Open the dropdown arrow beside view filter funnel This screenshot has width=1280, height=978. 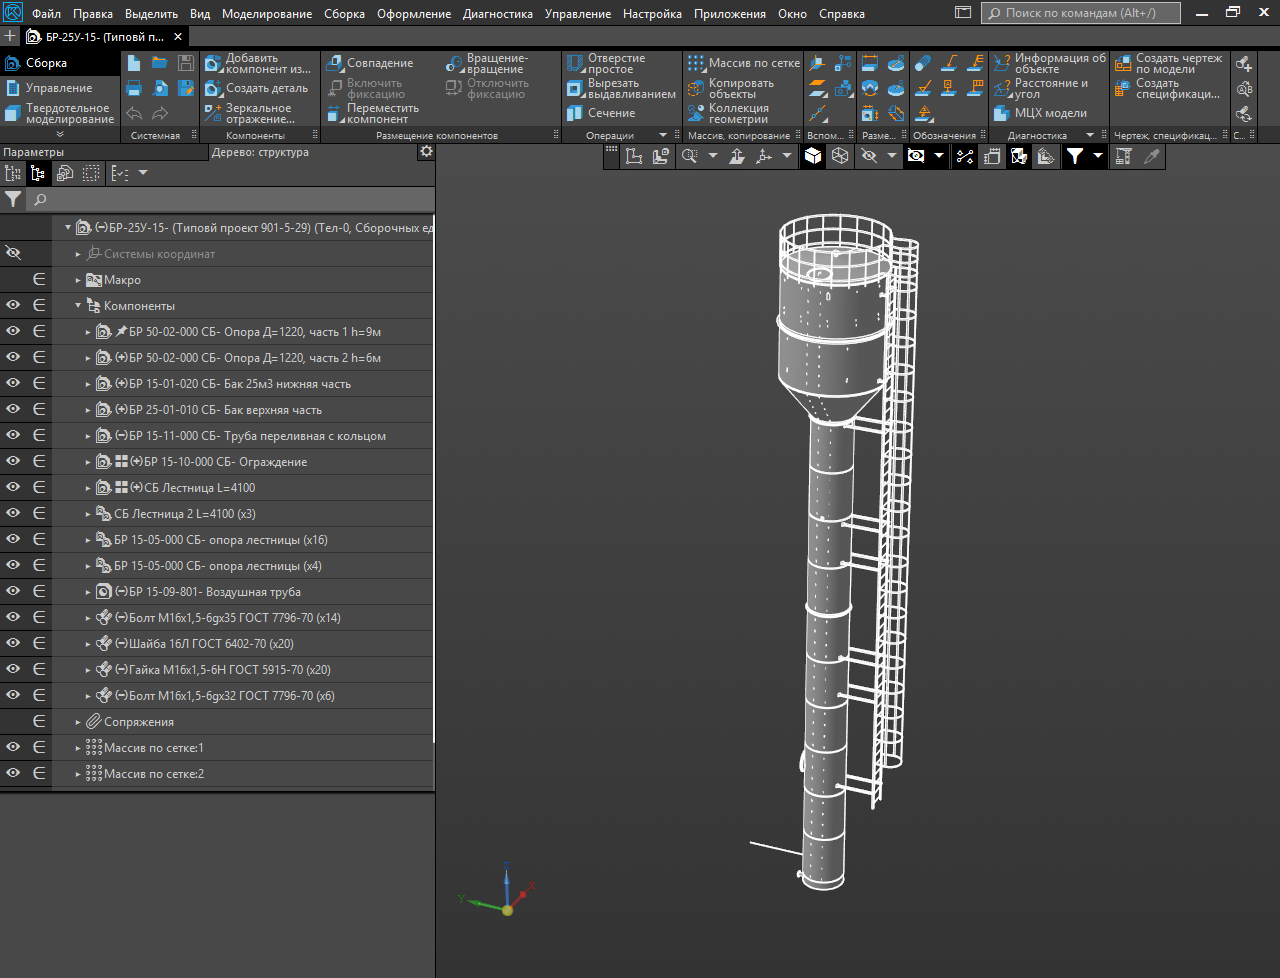pos(1098,156)
